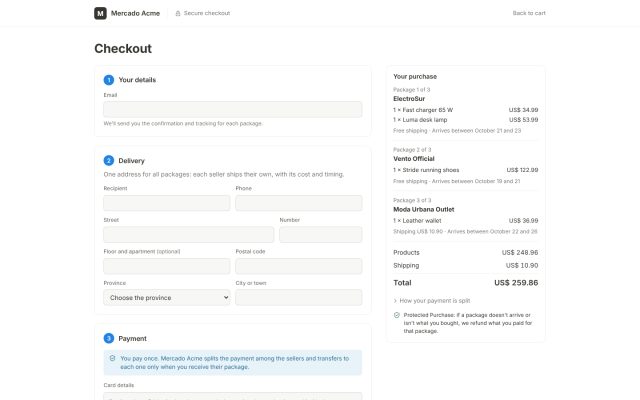Image resolution: width=640 pixels, height=400 pixels.
Task: Click the Moda Urbana Outlet seller name
Action: 424,209
